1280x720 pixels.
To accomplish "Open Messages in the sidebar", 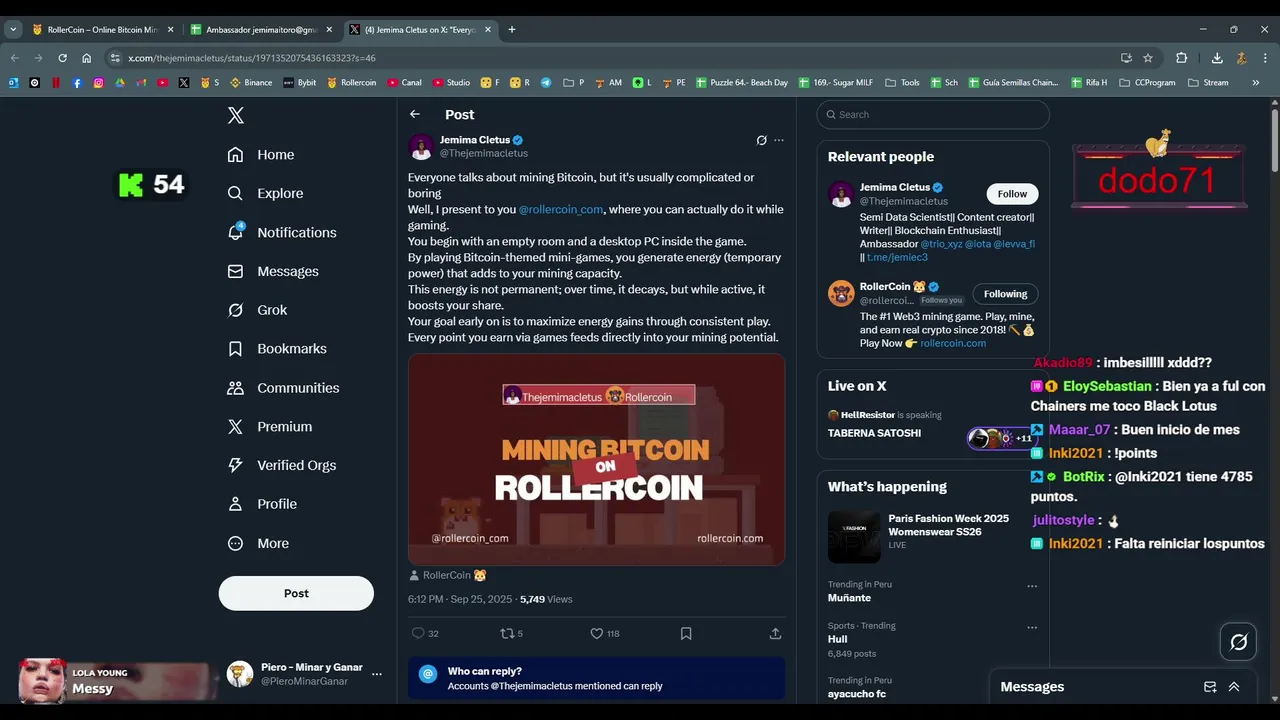I will [273, 271].
